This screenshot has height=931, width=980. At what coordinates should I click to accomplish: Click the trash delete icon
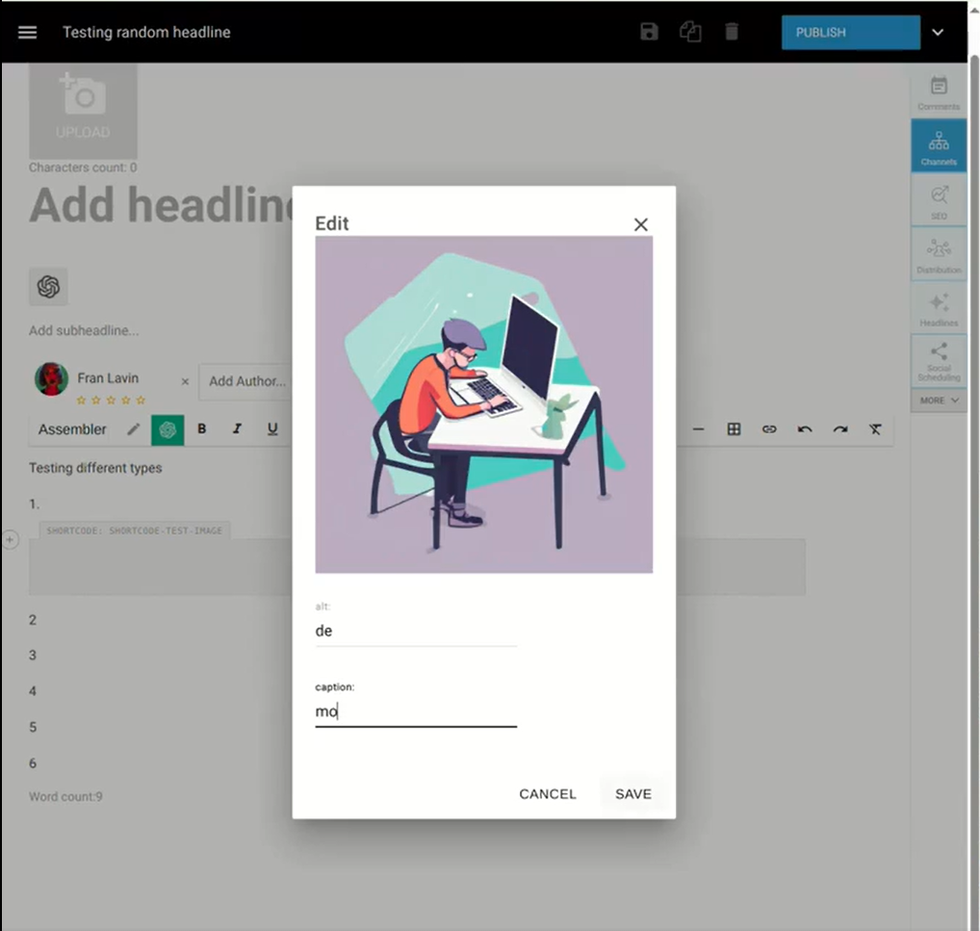point(731,32)
